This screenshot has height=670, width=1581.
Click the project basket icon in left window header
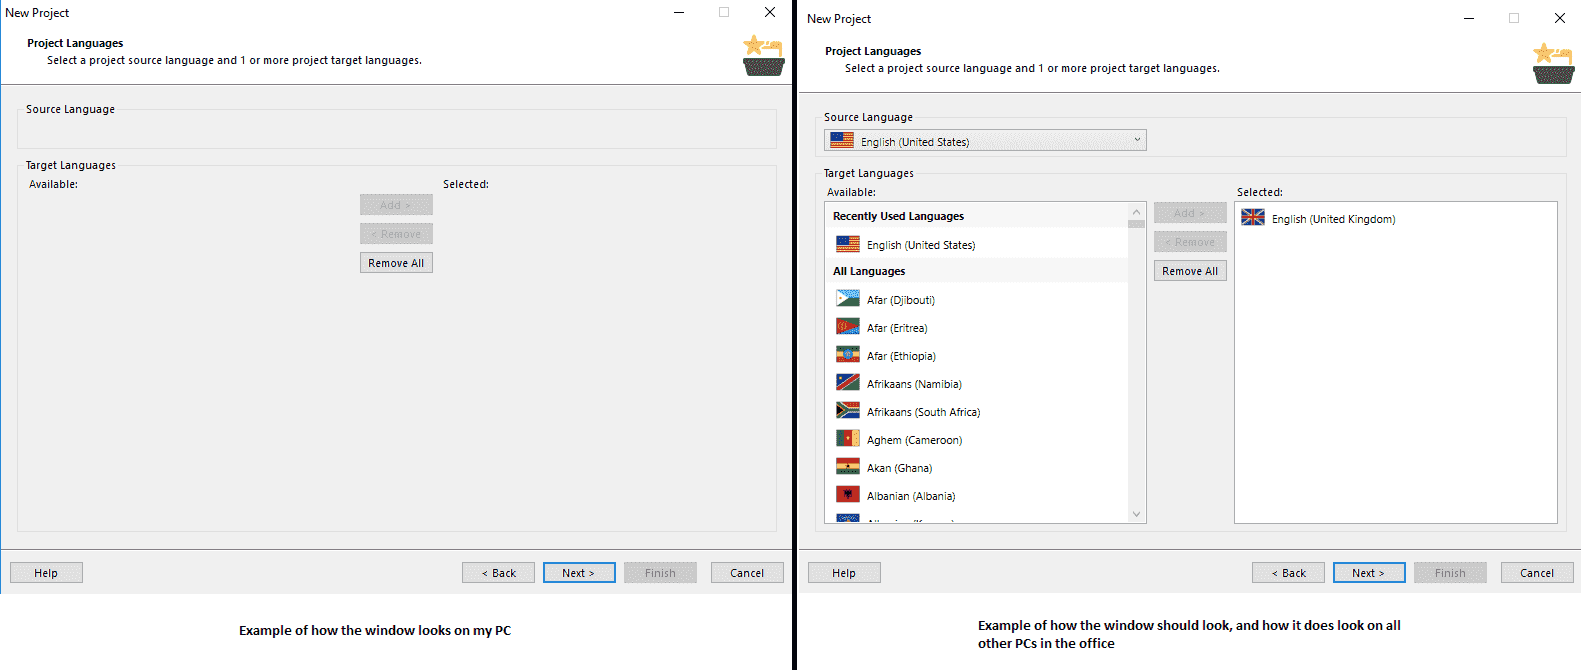click(763, 56)
